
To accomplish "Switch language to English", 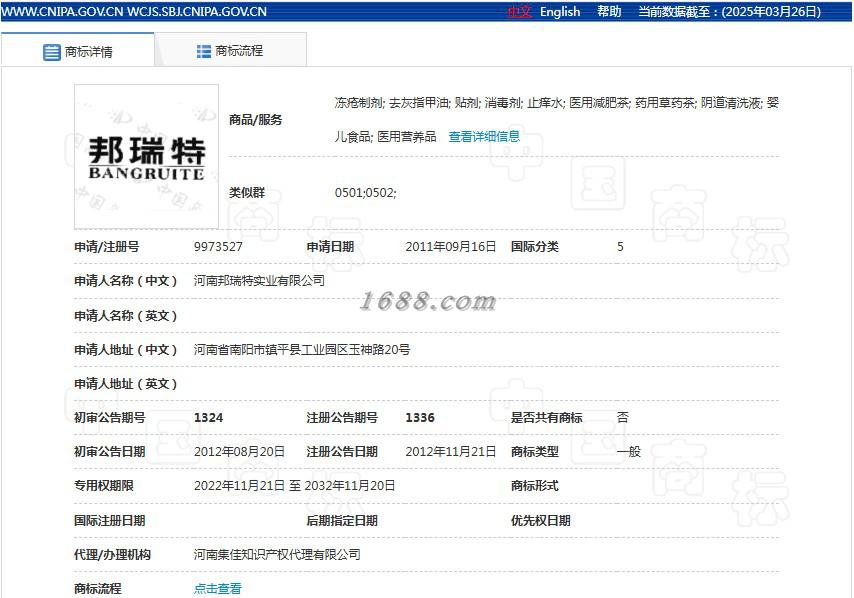I will pos(560,11).
